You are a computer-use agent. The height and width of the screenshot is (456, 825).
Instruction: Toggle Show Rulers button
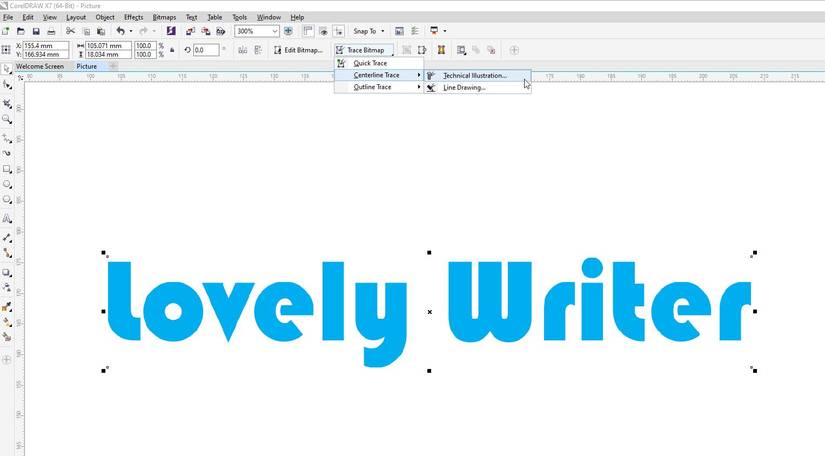point(308,31)
